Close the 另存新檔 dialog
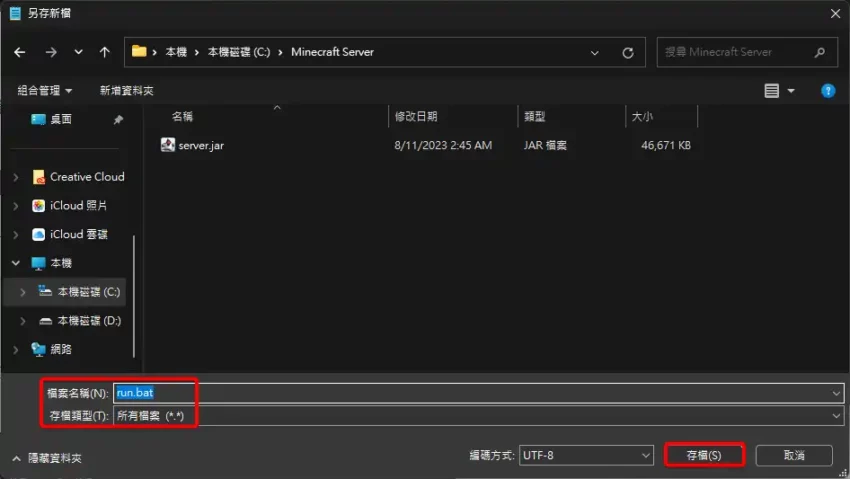The image size is (850, 479). click(835, 14)
